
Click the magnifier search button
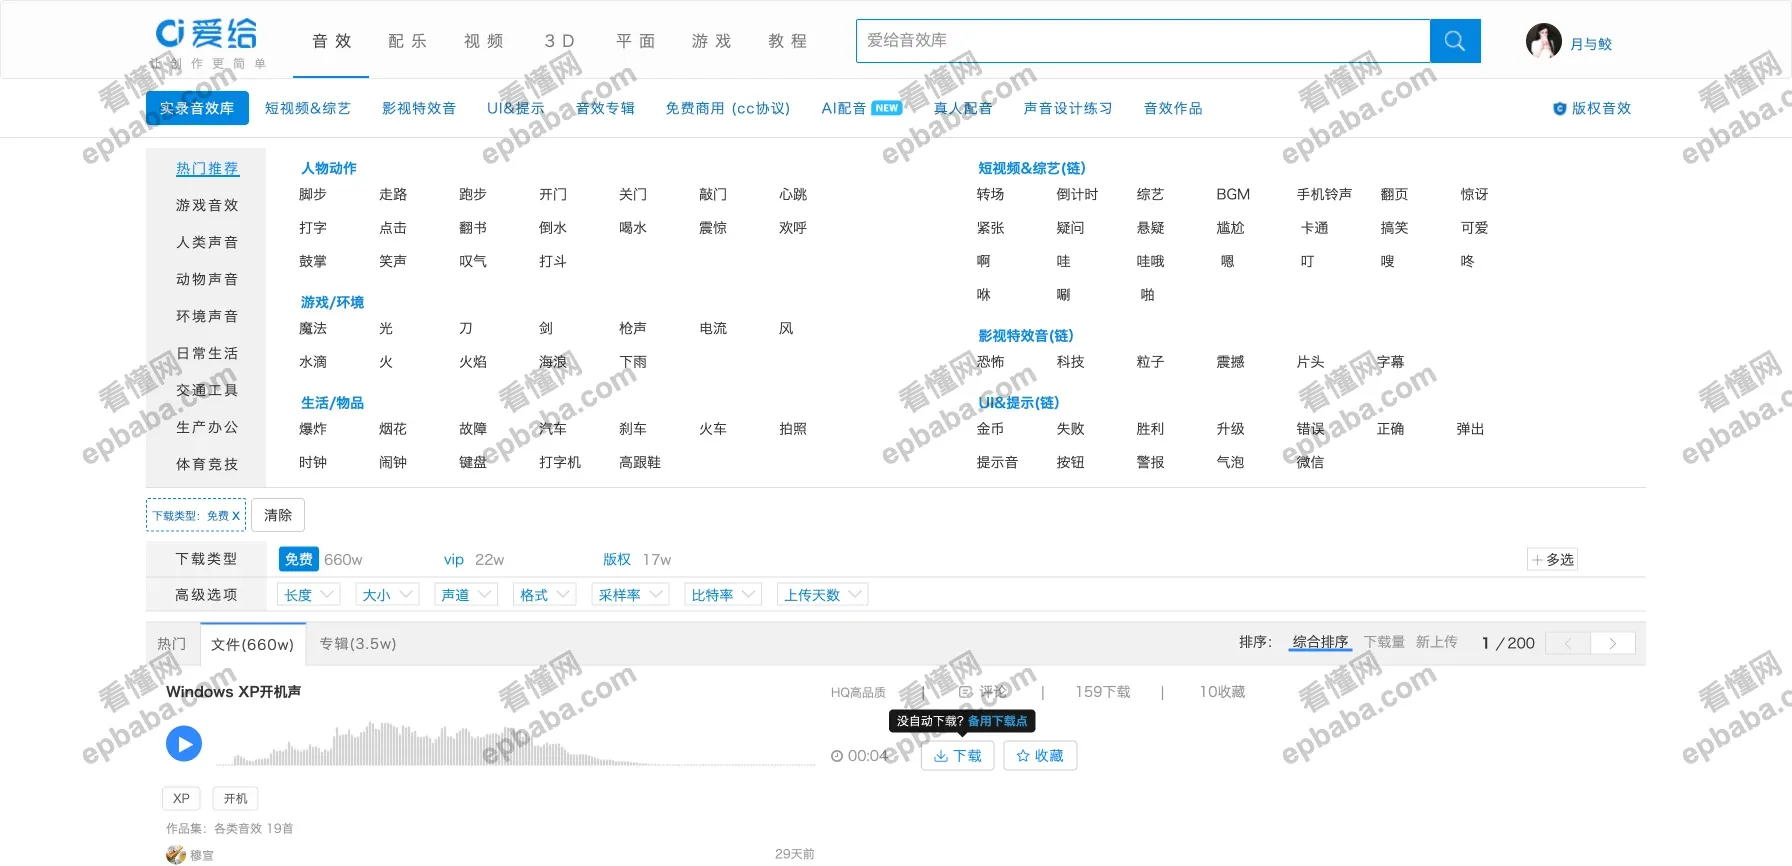pyautogui.click(x=1454, y=41)
